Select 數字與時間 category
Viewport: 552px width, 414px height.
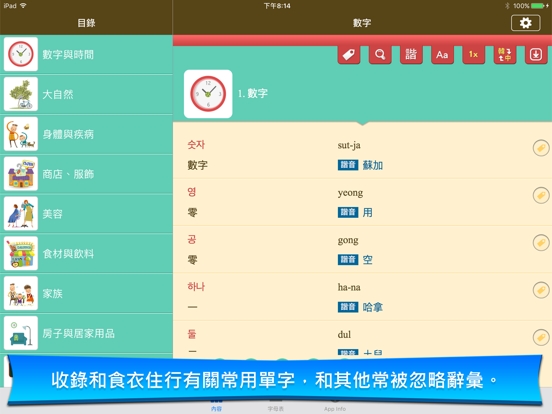86,55
